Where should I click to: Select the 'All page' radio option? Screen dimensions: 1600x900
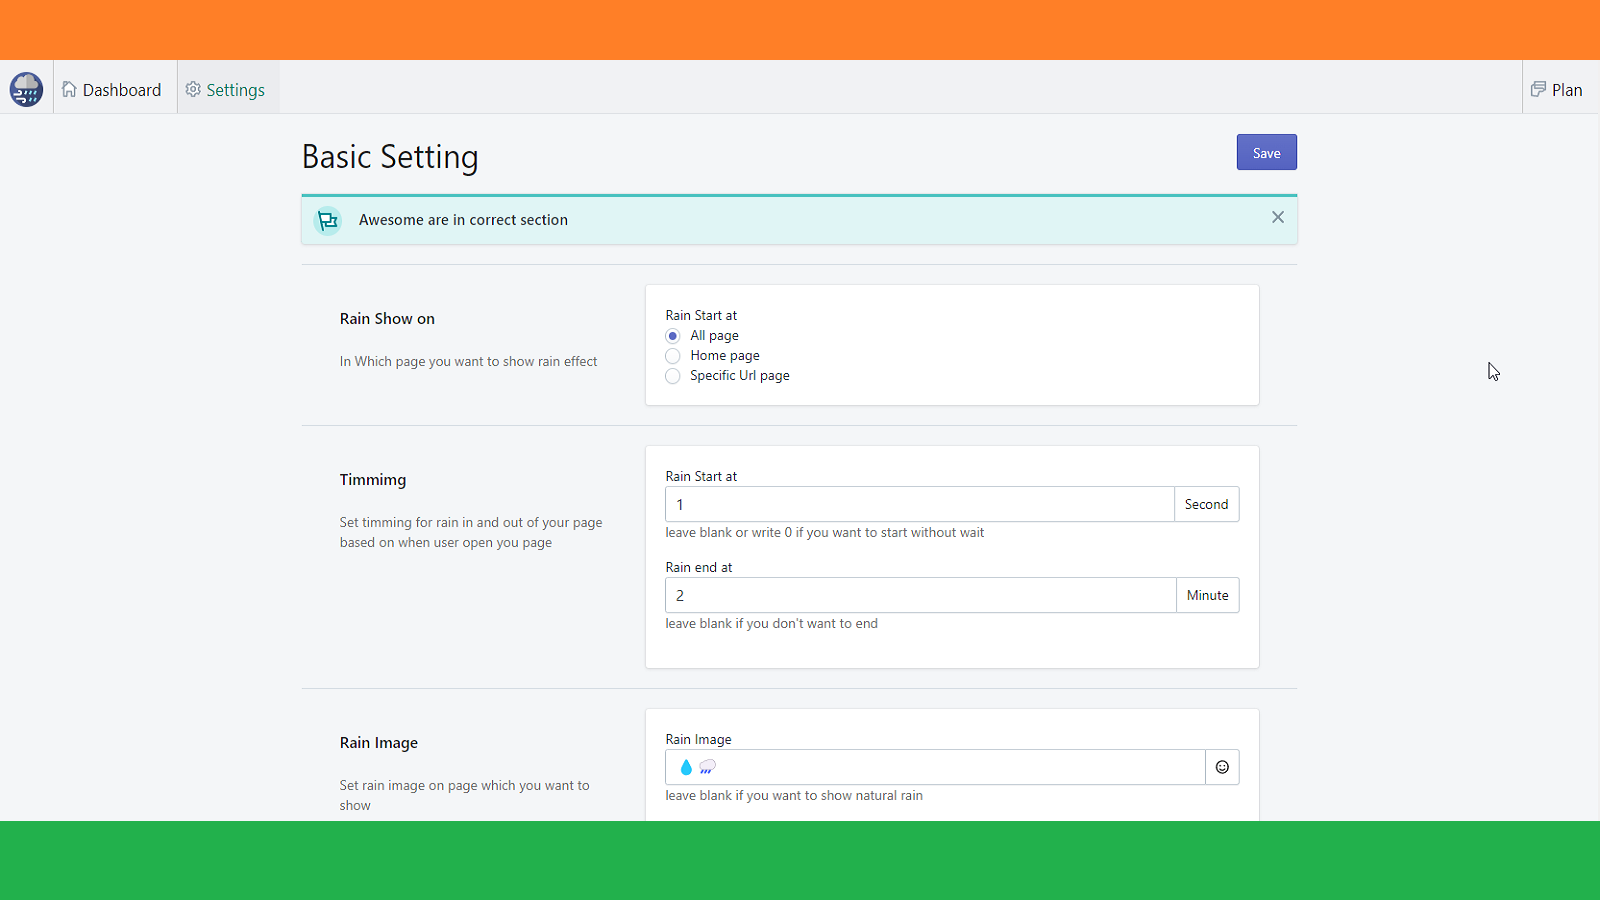(x=673, y=336)
